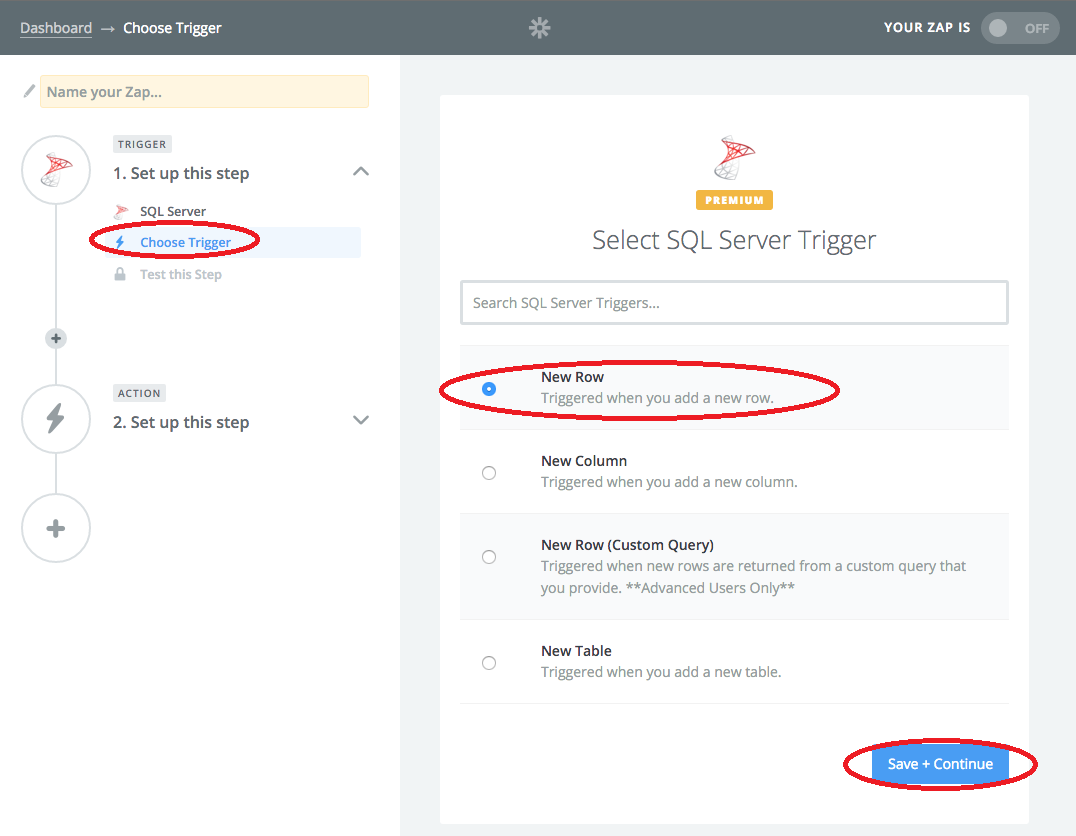Click the lock icon beside Test this Step
This screenshot has height=836, width=1076.
(x=120, y=274)
